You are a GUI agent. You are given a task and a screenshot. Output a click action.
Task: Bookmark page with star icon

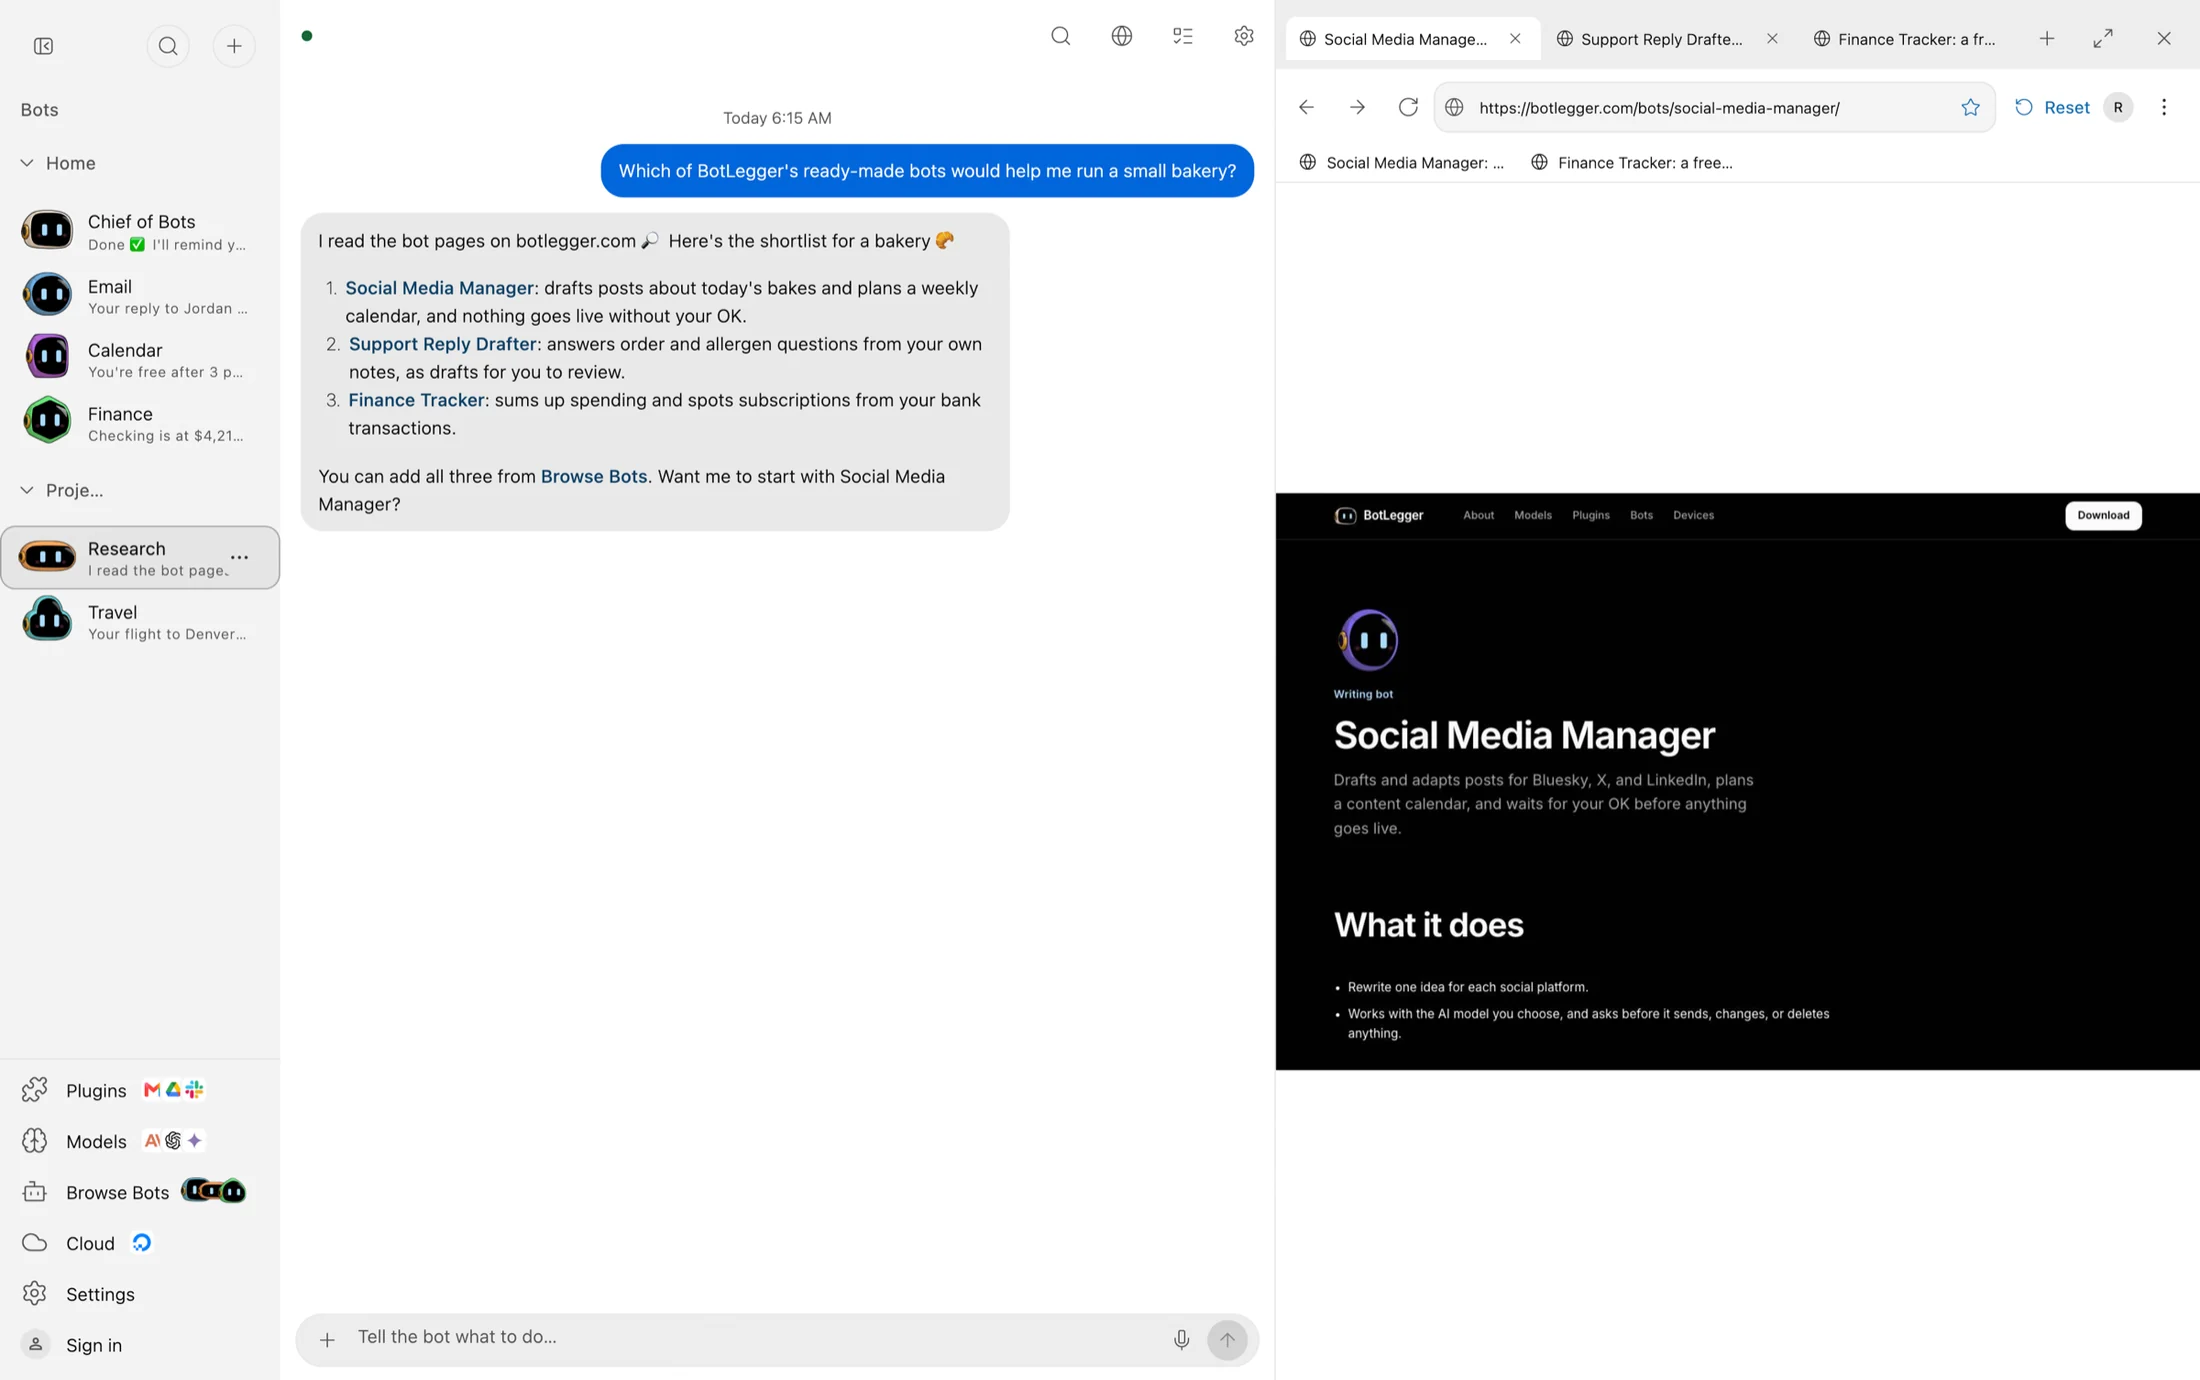(1970, 107)
